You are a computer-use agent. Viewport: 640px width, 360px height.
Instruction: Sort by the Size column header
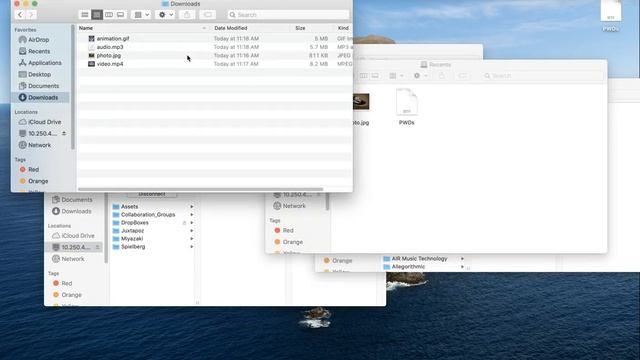coord(300,28)
